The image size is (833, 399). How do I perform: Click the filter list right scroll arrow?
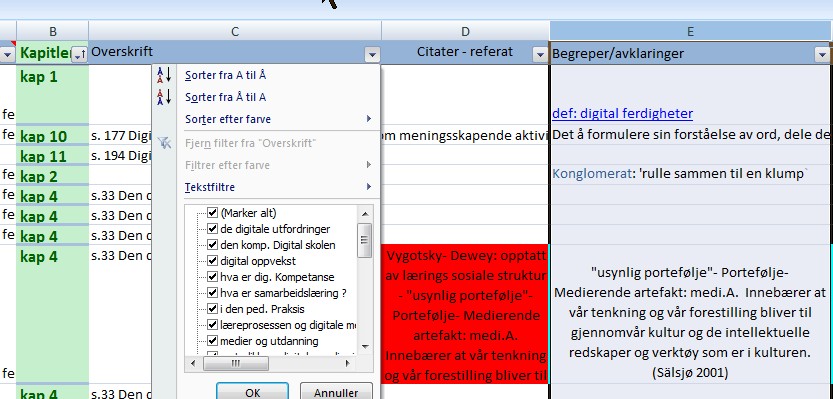tap(347, 363)
